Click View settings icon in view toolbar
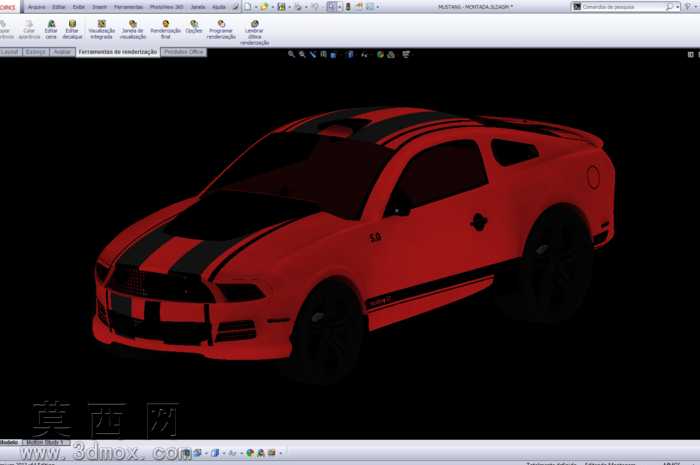The width and height of the screenshot is (700, 465). click(x=406, y=54)
